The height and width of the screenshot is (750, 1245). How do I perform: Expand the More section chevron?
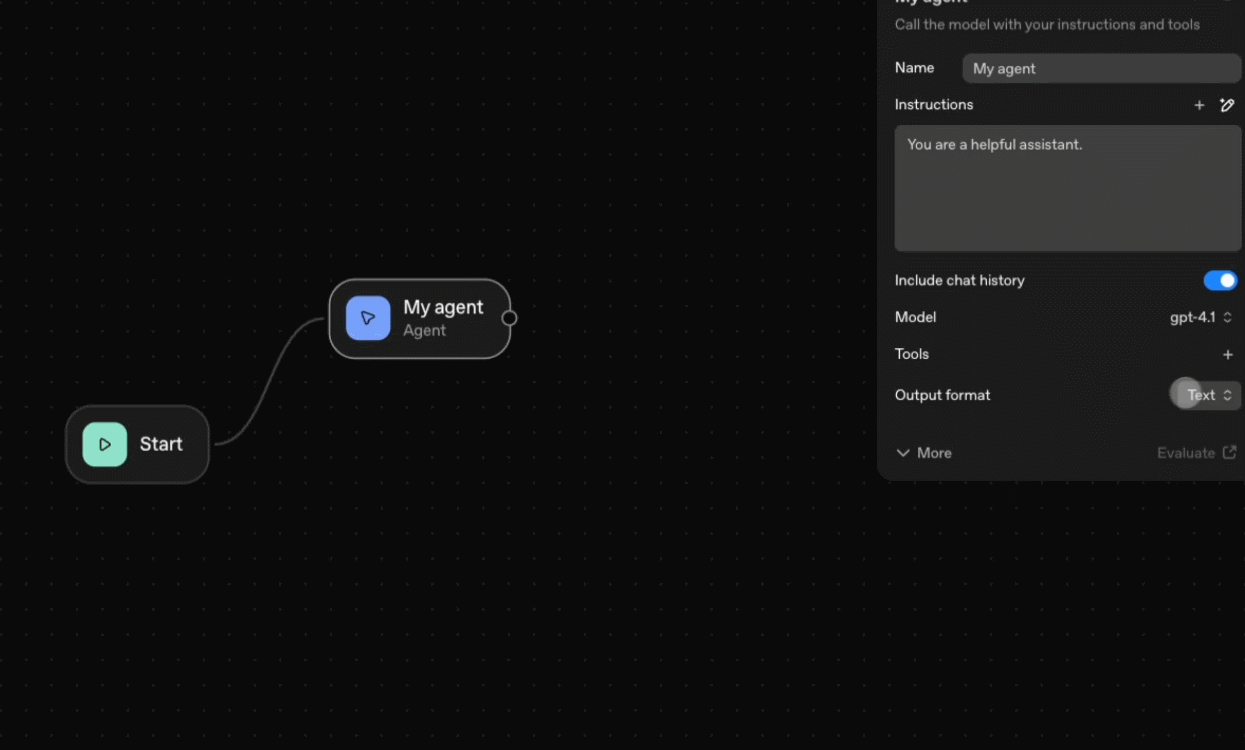(903, 453)
